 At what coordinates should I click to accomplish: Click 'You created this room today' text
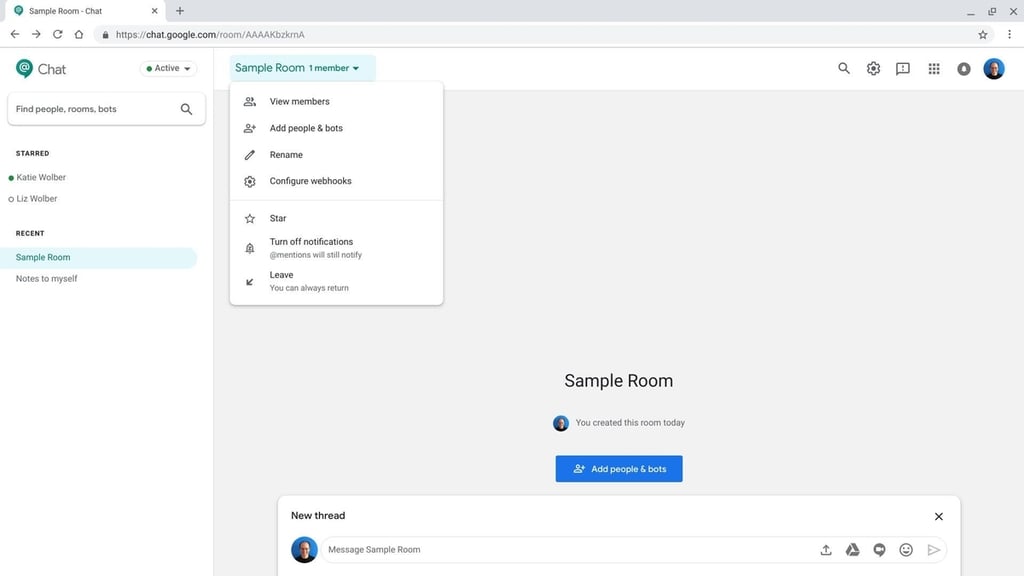(630, 423)
